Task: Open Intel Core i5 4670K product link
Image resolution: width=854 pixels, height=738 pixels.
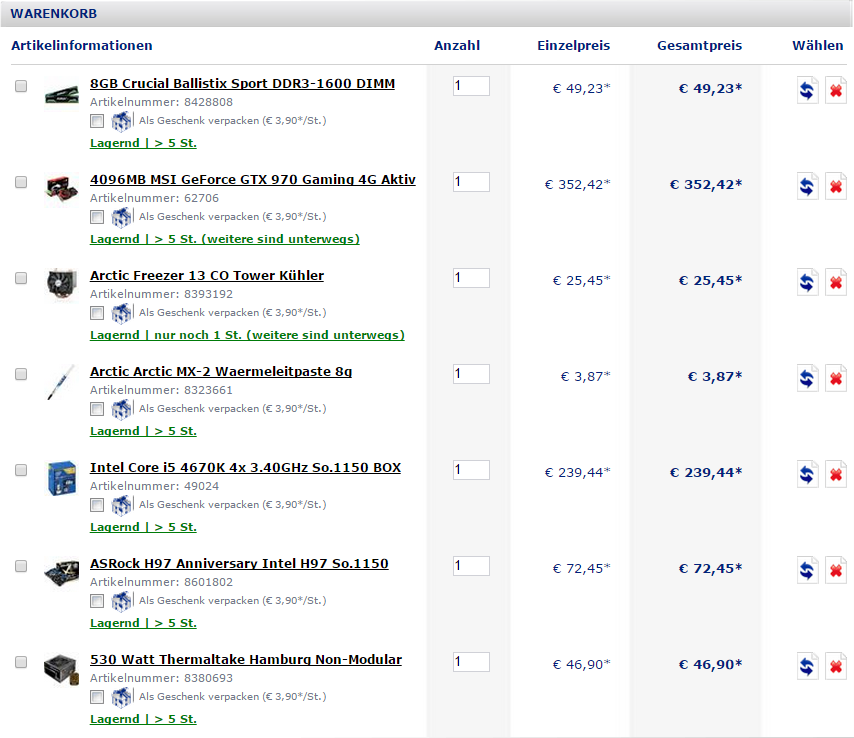Action: [x=246, y=468]
